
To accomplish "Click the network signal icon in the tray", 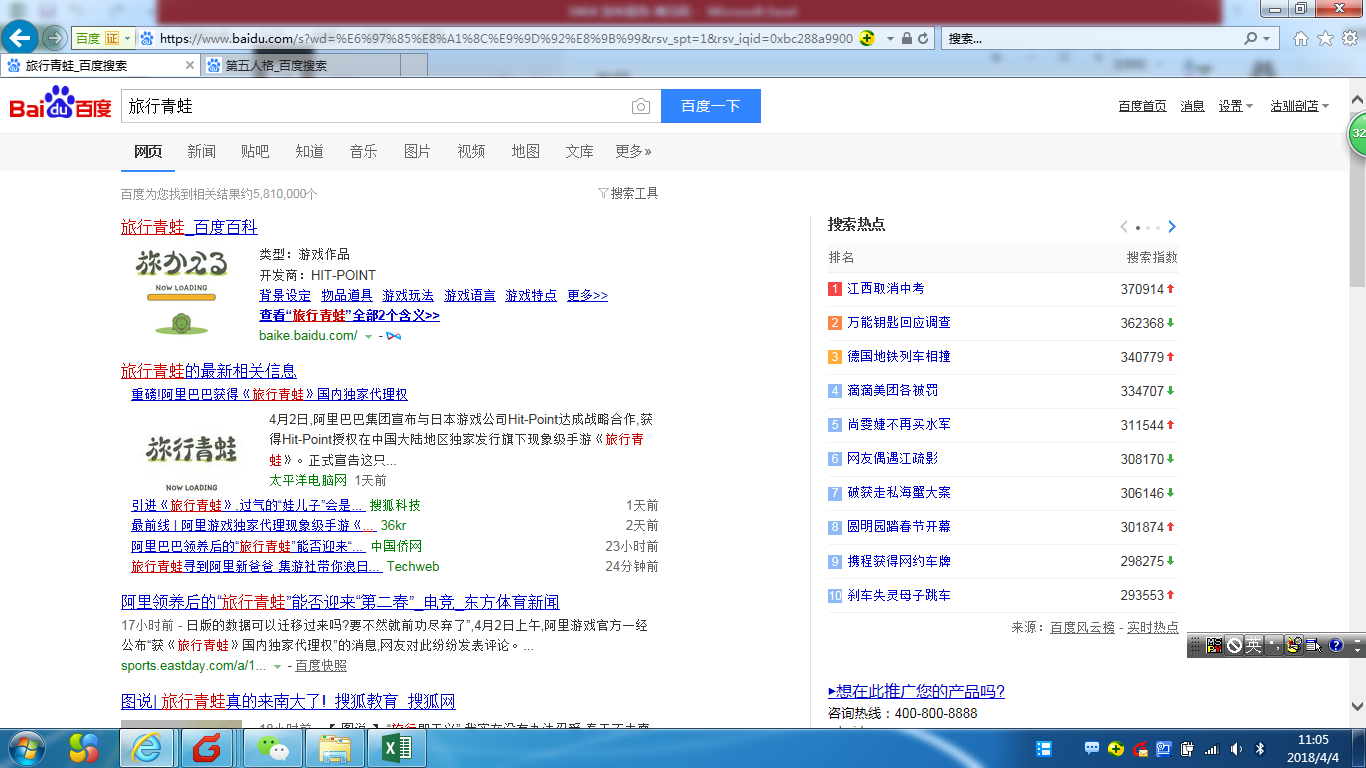I will coord(1212,748).
